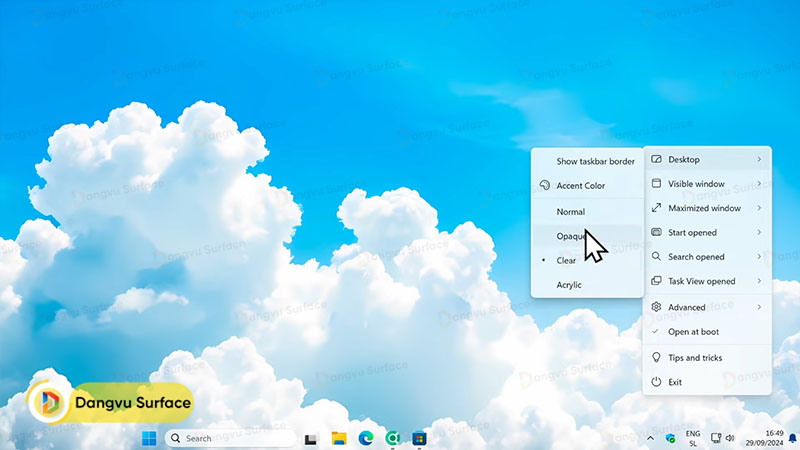The image size is (800, 450).
Task: Expand the Search opened submenu arrow
Action: pos(759,257)
